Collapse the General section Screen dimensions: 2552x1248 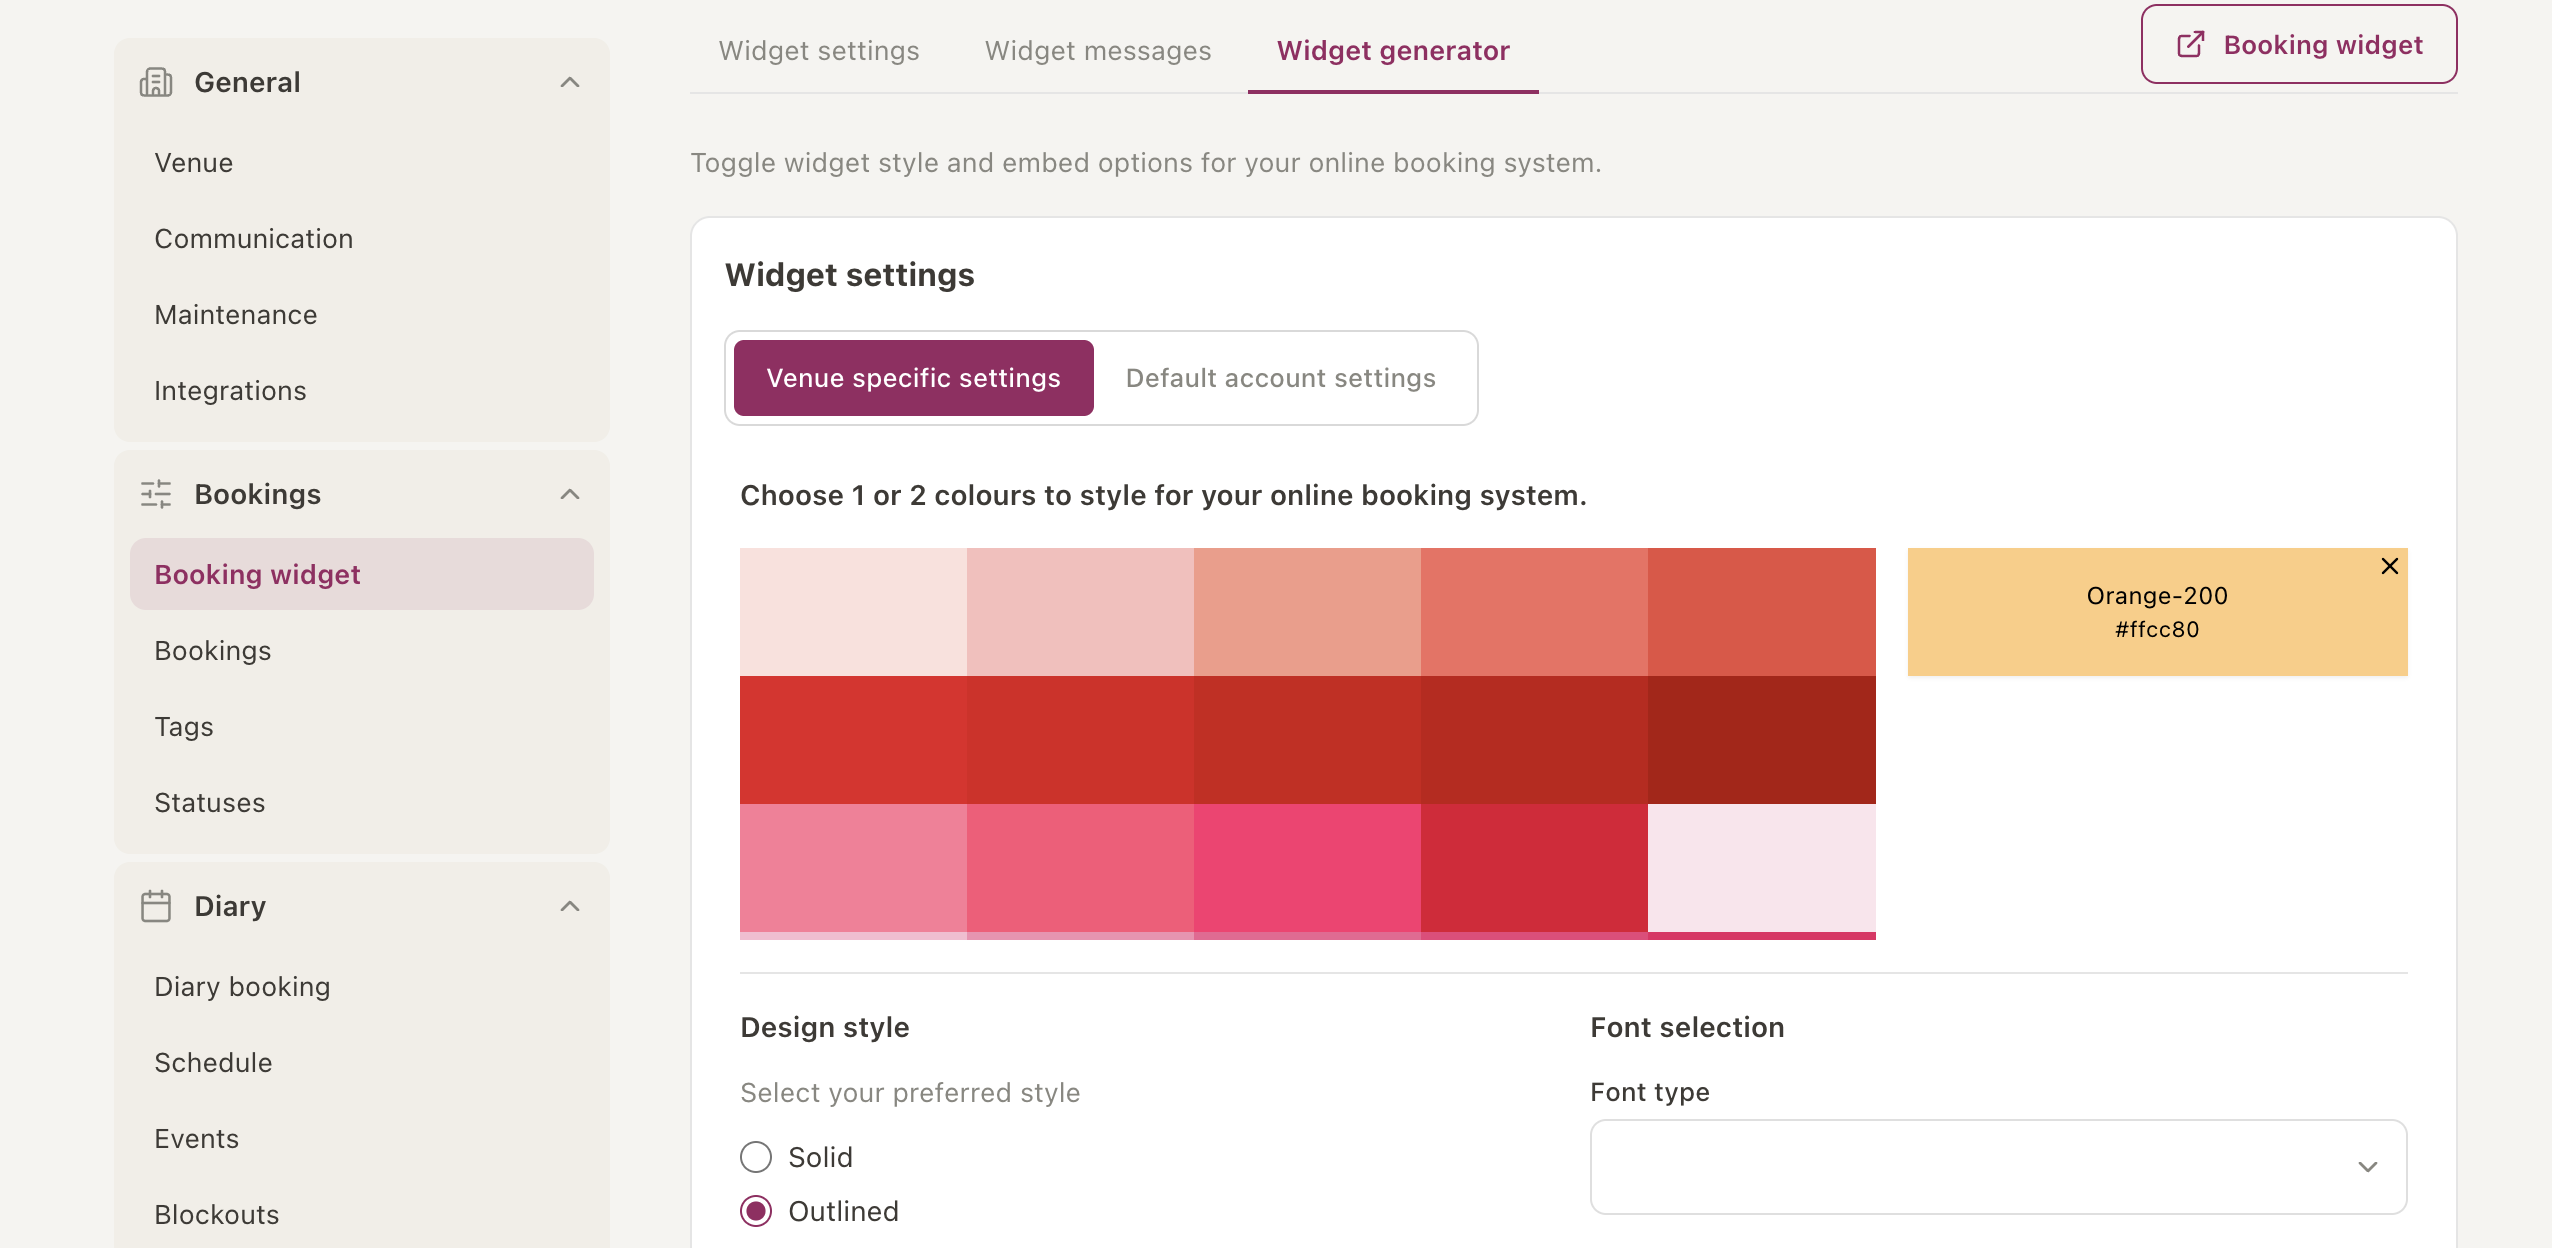(570, 82)
